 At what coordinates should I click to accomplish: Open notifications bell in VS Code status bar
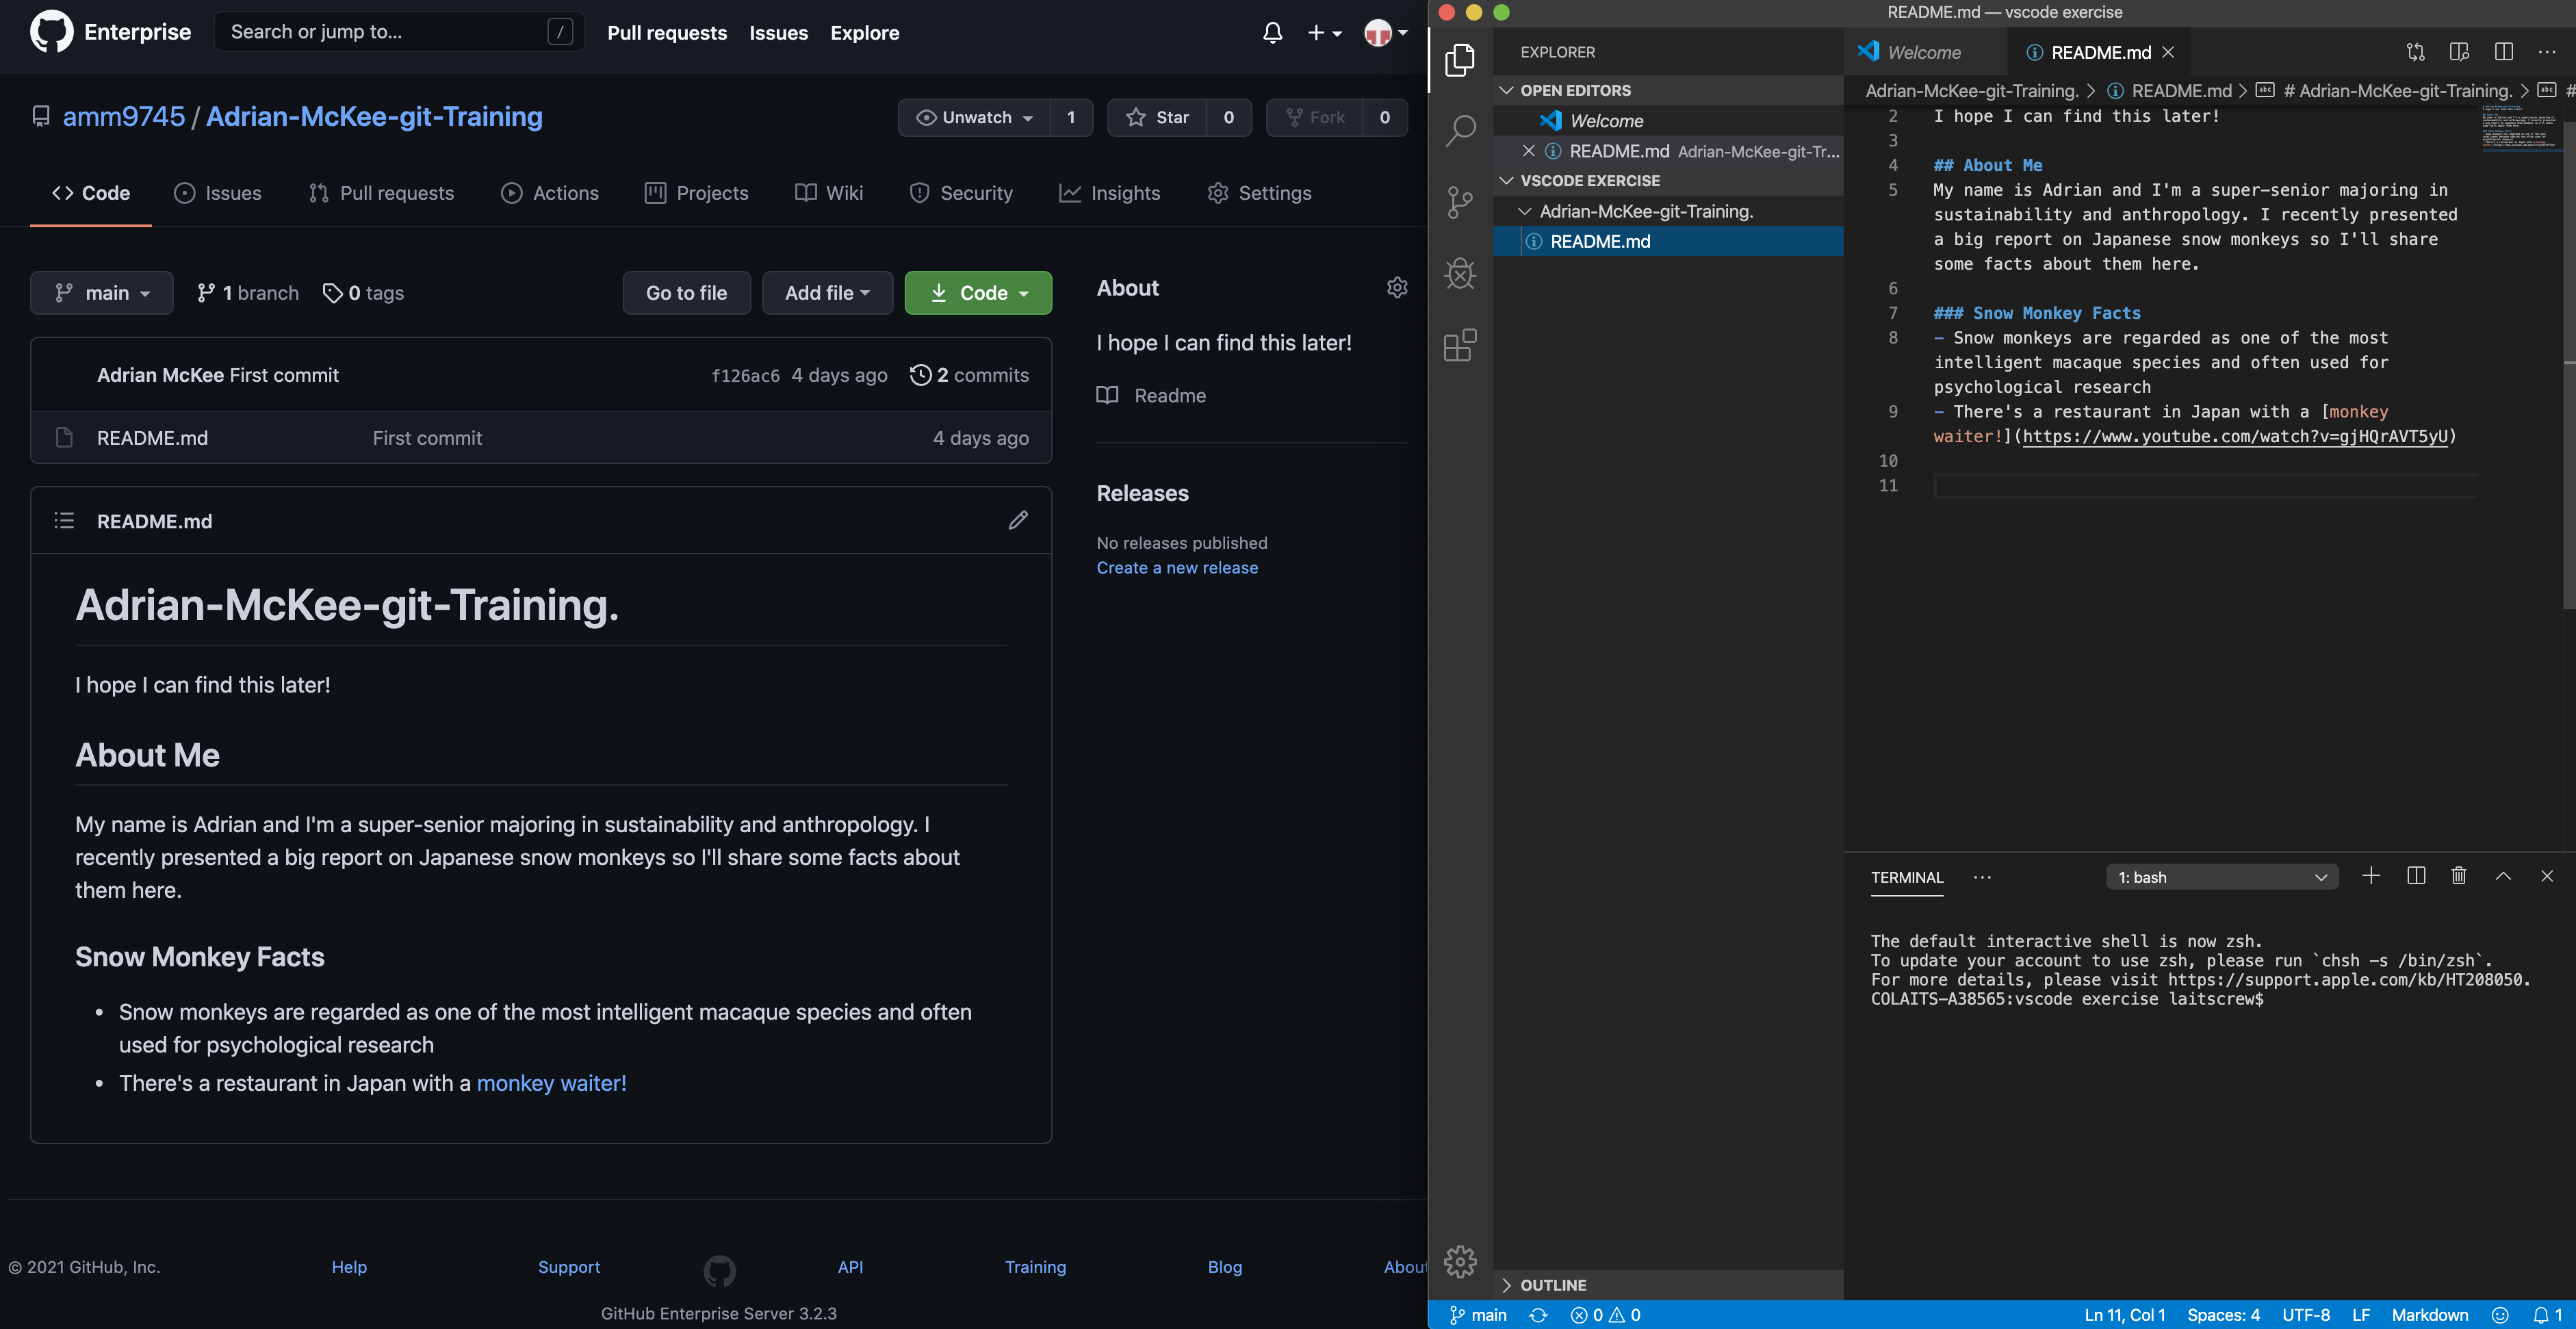click(2547, 1315)
